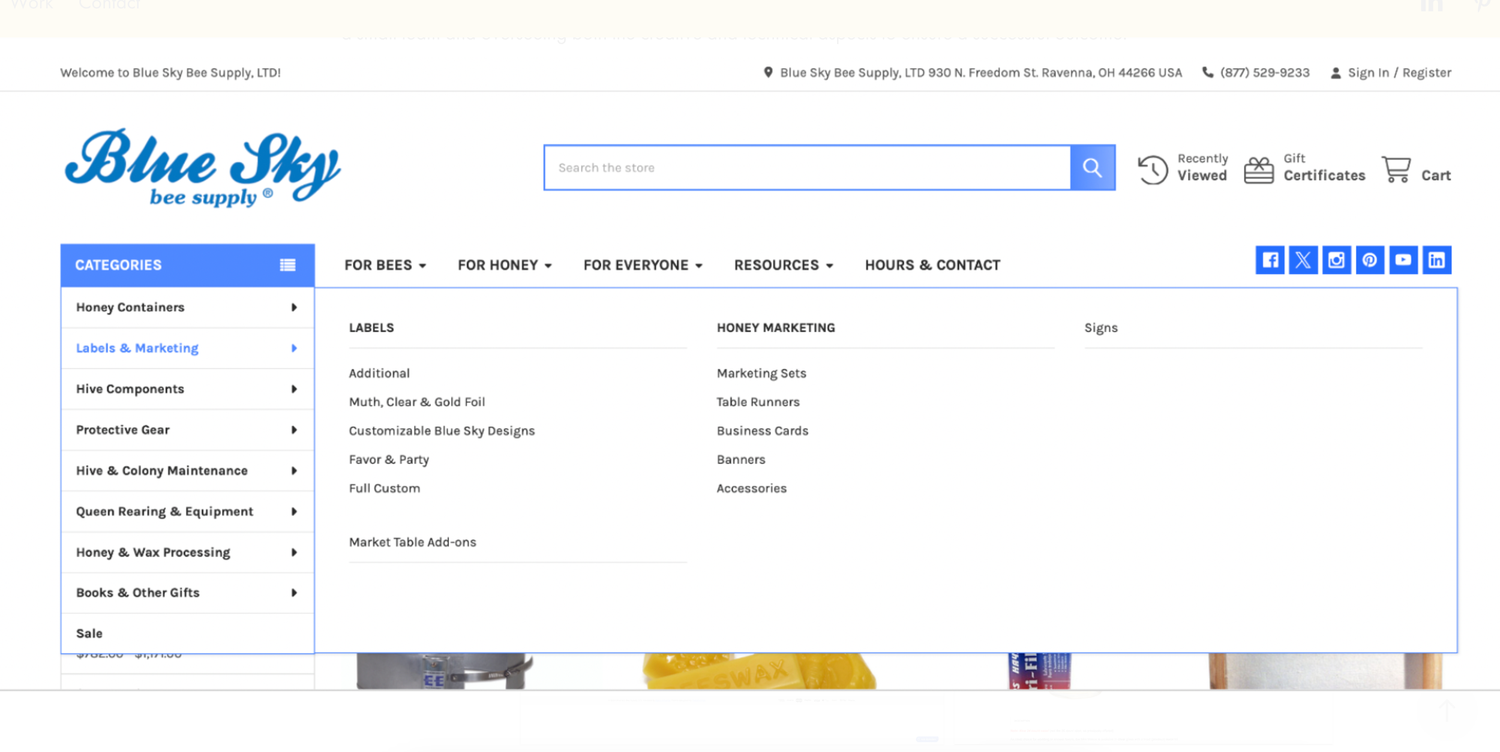Open the Signs link

(x=1101, y=328)
